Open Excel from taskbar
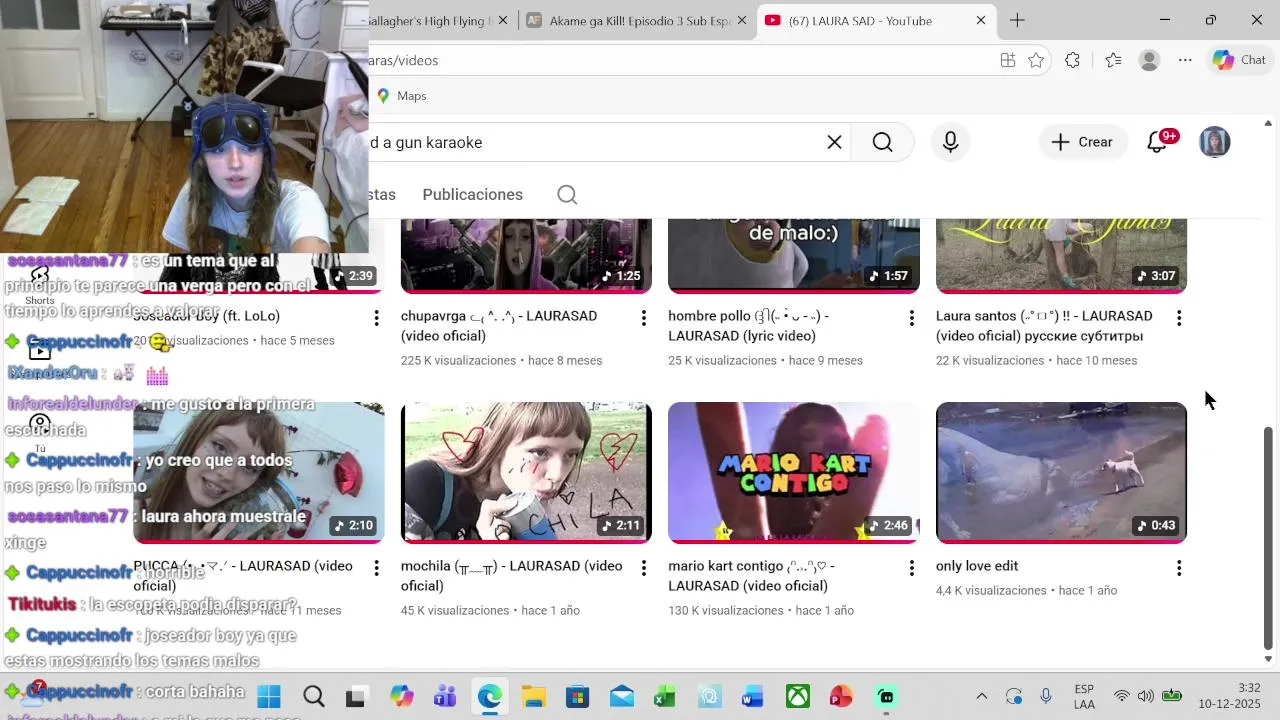Viewport: 1280px width, 720px height. tap(665, 696)
